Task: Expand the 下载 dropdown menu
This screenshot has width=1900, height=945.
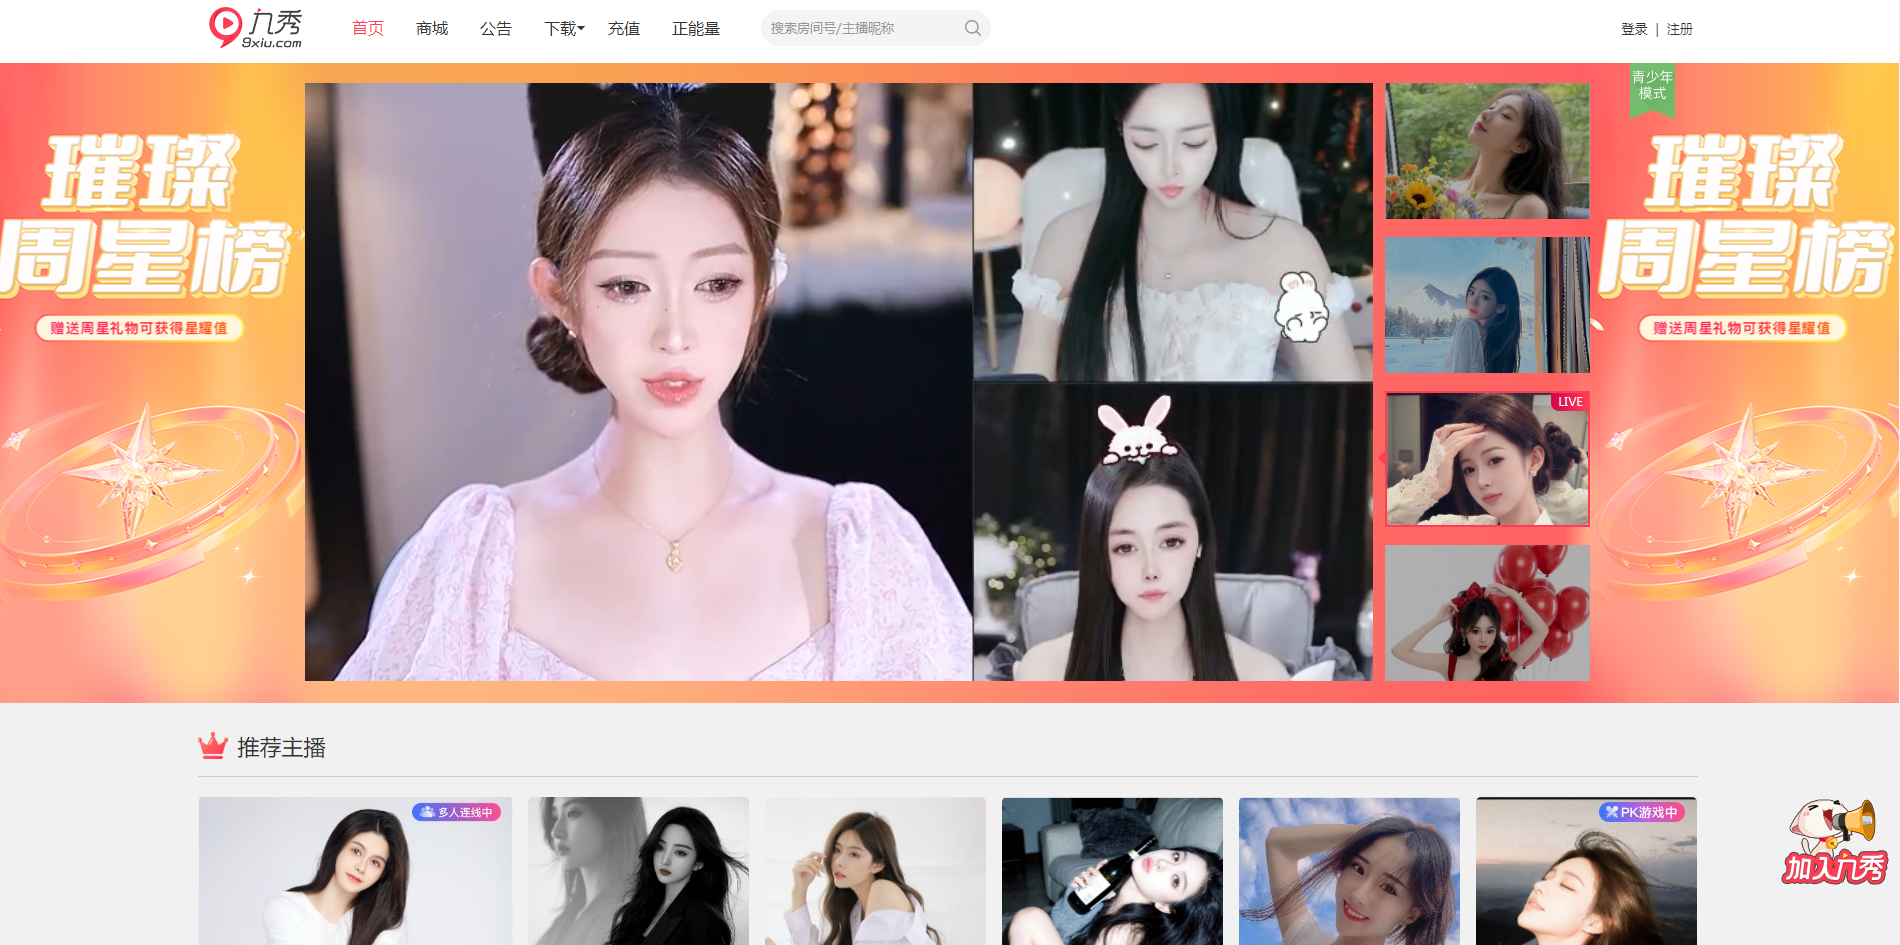Action: [x=564, y=29]
